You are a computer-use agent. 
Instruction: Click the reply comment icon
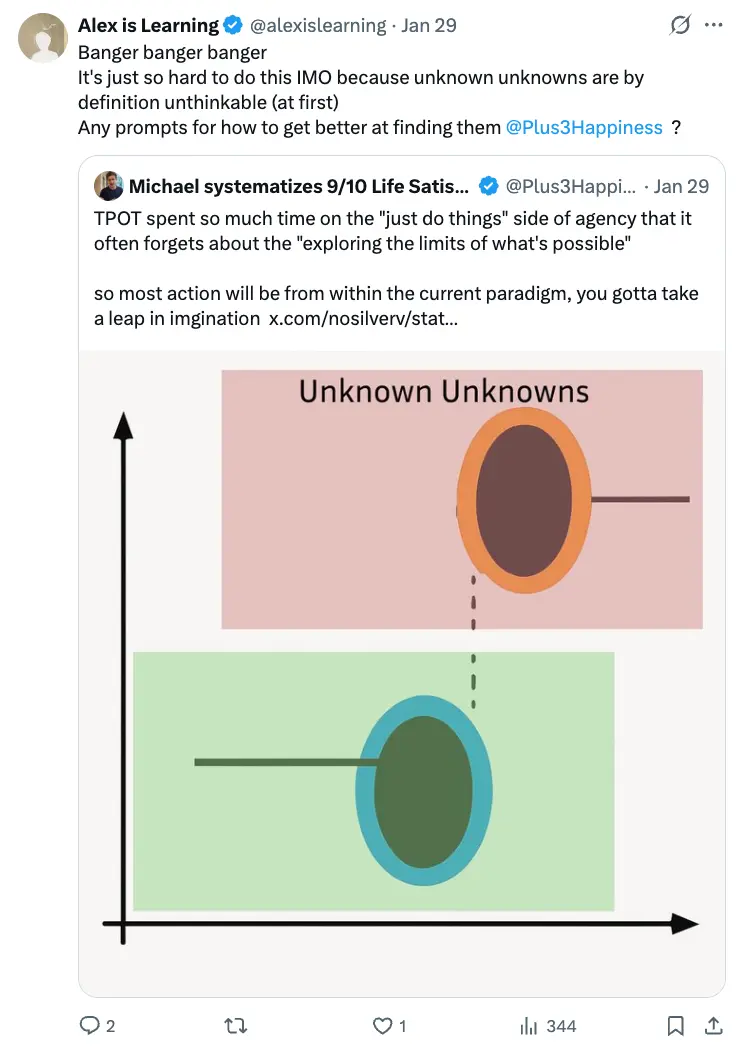point(90,1025)
